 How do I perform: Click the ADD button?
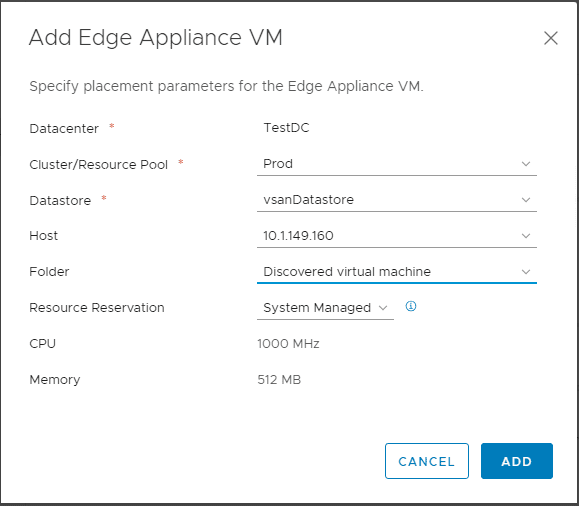point(517,461)
